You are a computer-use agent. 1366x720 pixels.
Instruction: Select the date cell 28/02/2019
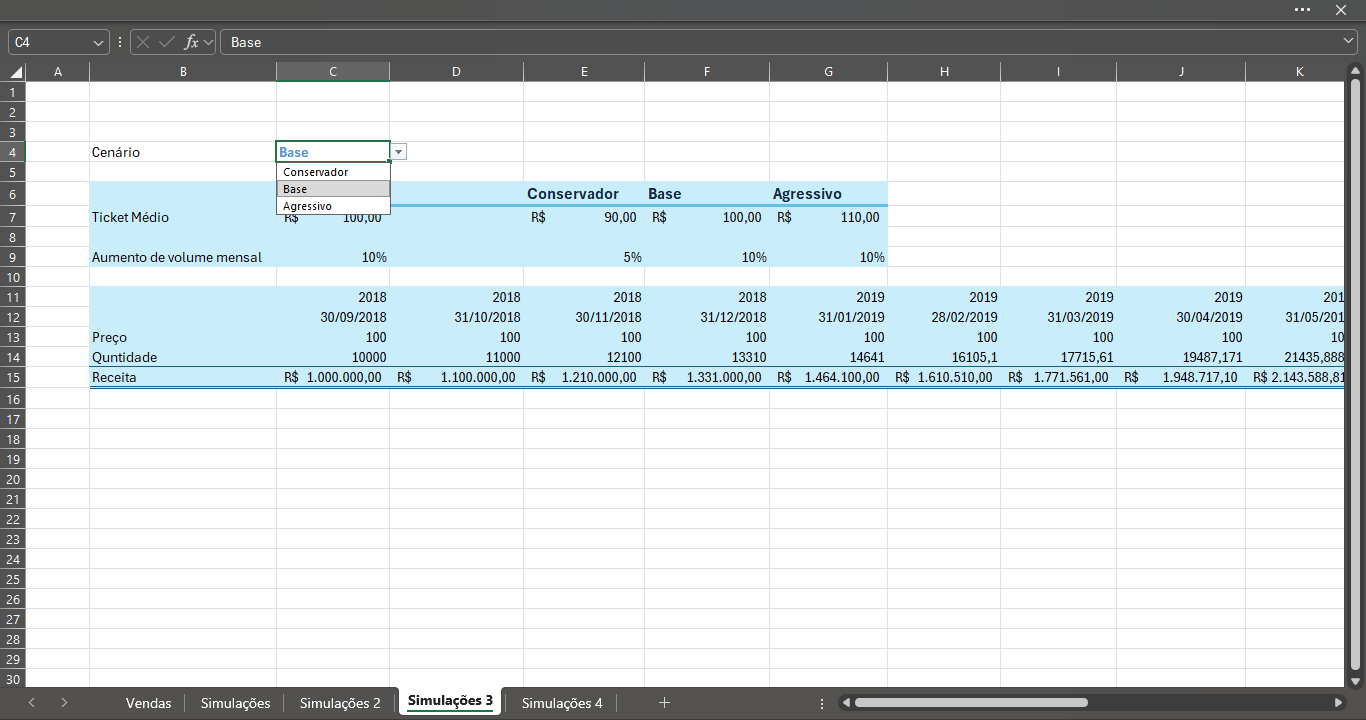(944, 317)
